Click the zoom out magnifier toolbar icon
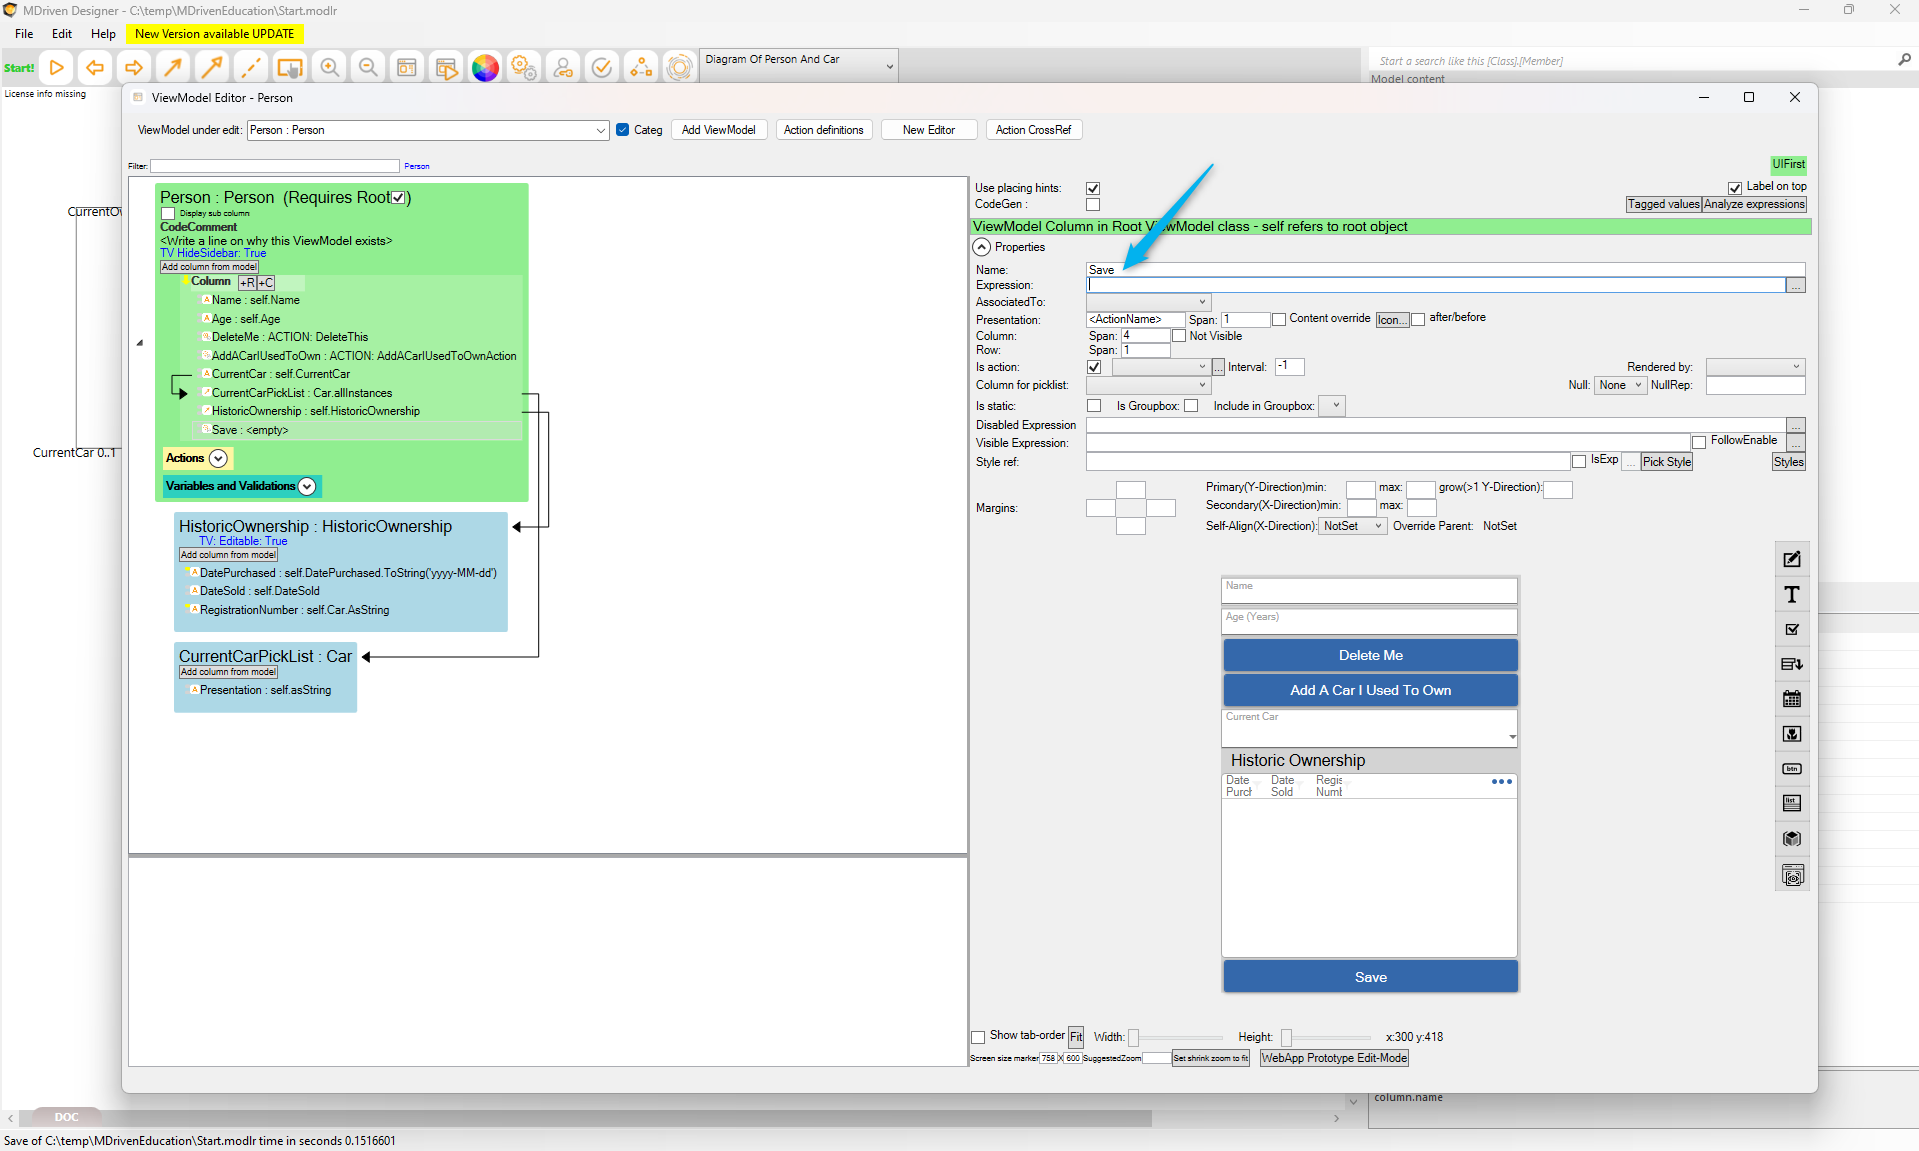 (368, 67)
